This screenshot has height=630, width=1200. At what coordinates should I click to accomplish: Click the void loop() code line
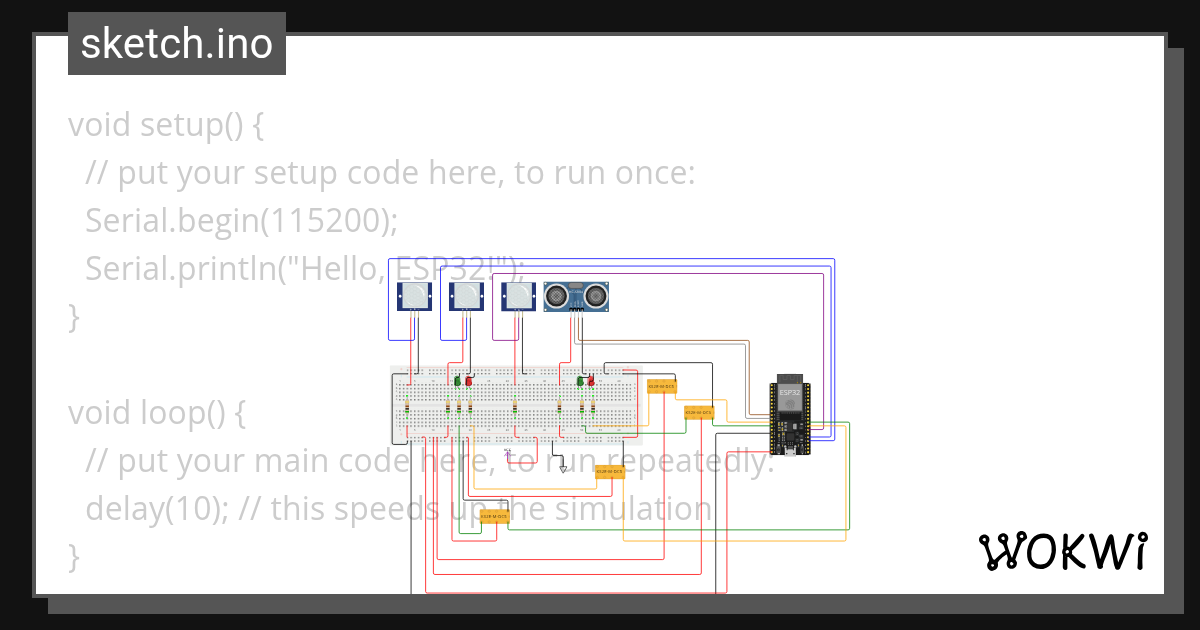156,412
